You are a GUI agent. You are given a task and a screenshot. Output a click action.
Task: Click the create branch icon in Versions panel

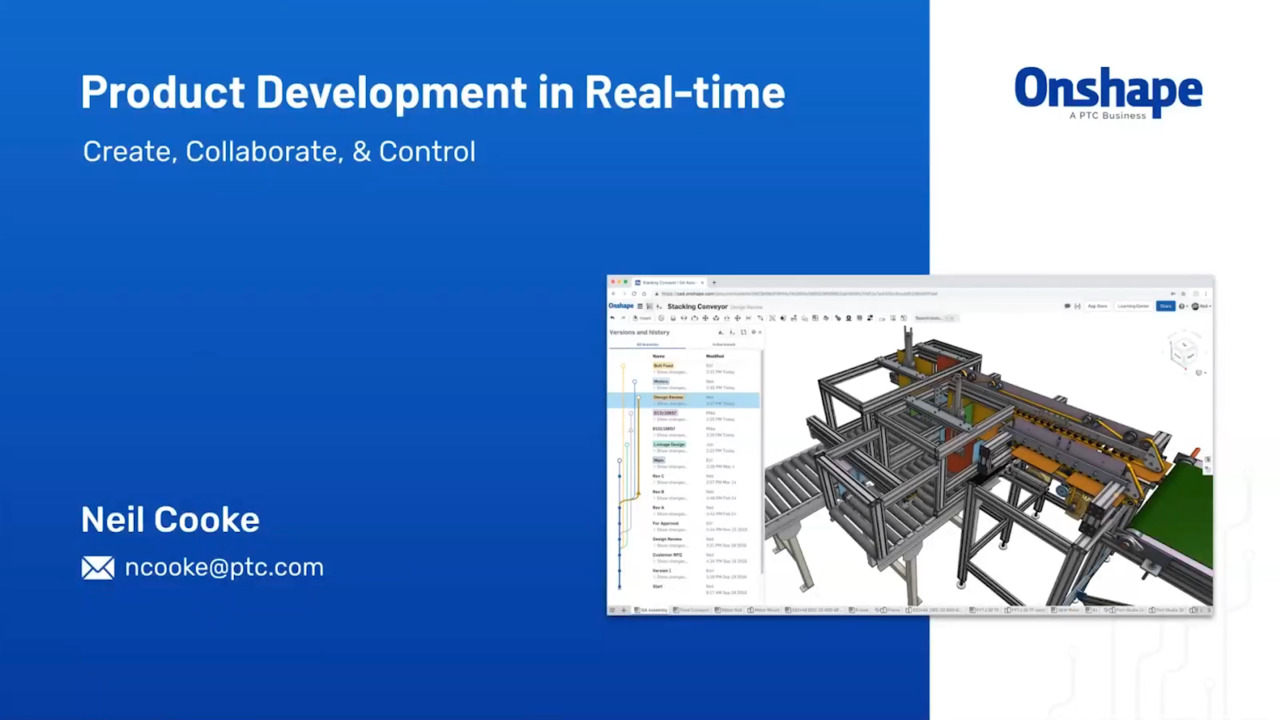[x=732, y=332]
